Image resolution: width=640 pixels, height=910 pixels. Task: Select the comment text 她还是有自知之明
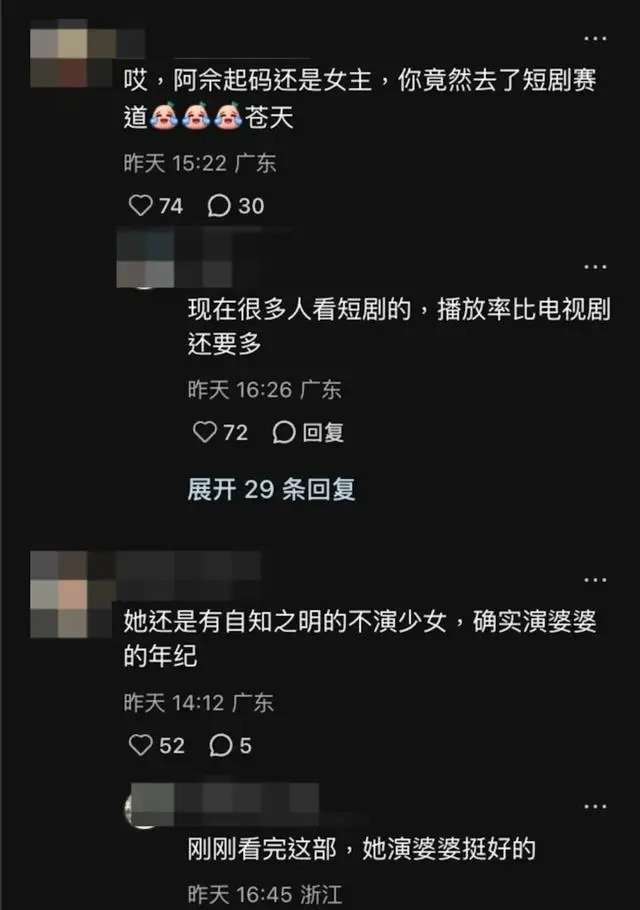pos(222,622)
